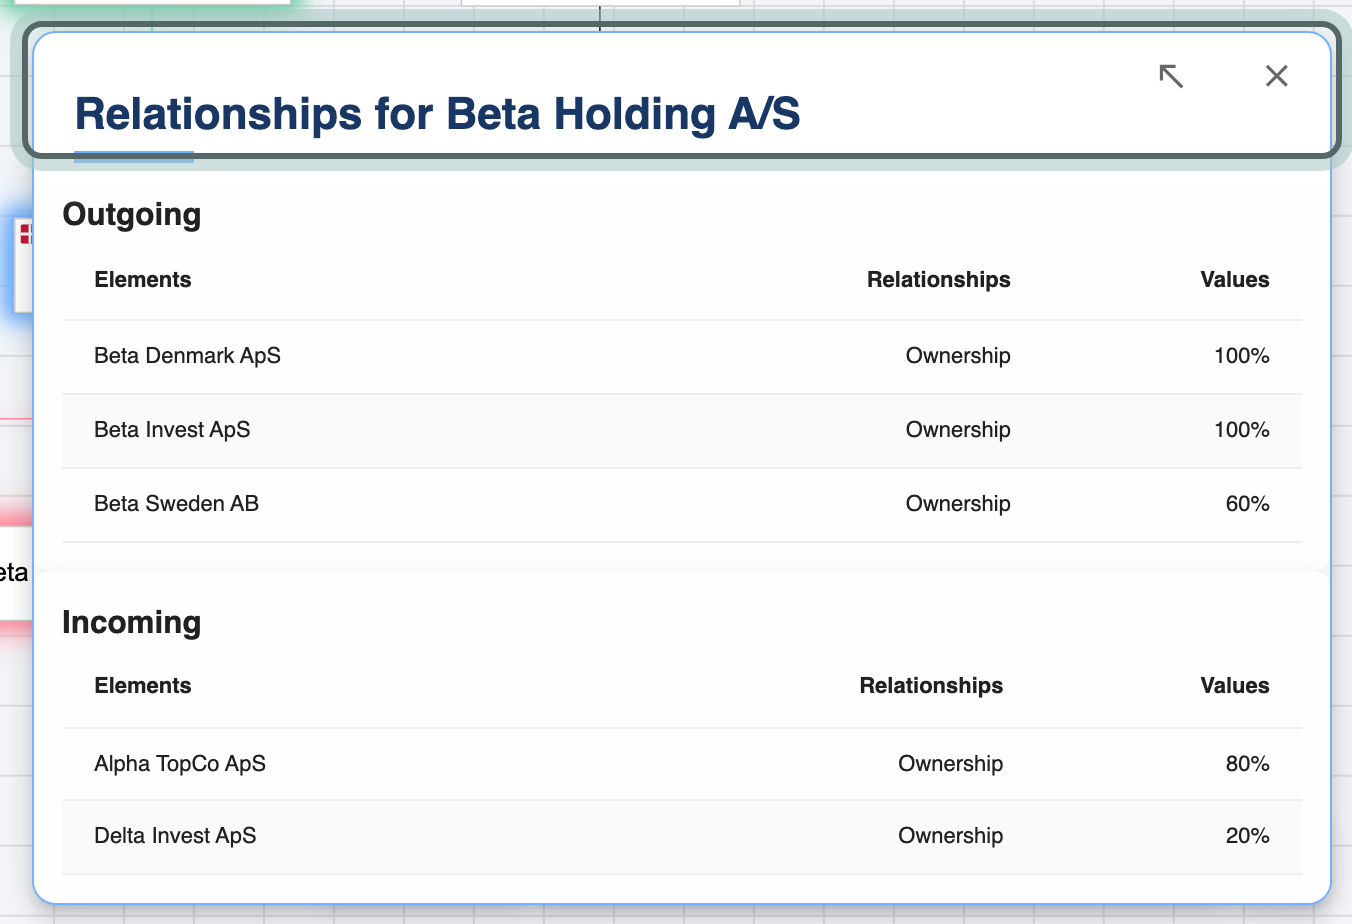Click the 20% value for Delta Invest ApS
This screenshot has height=924, width=1352.
pos(1248,836)
